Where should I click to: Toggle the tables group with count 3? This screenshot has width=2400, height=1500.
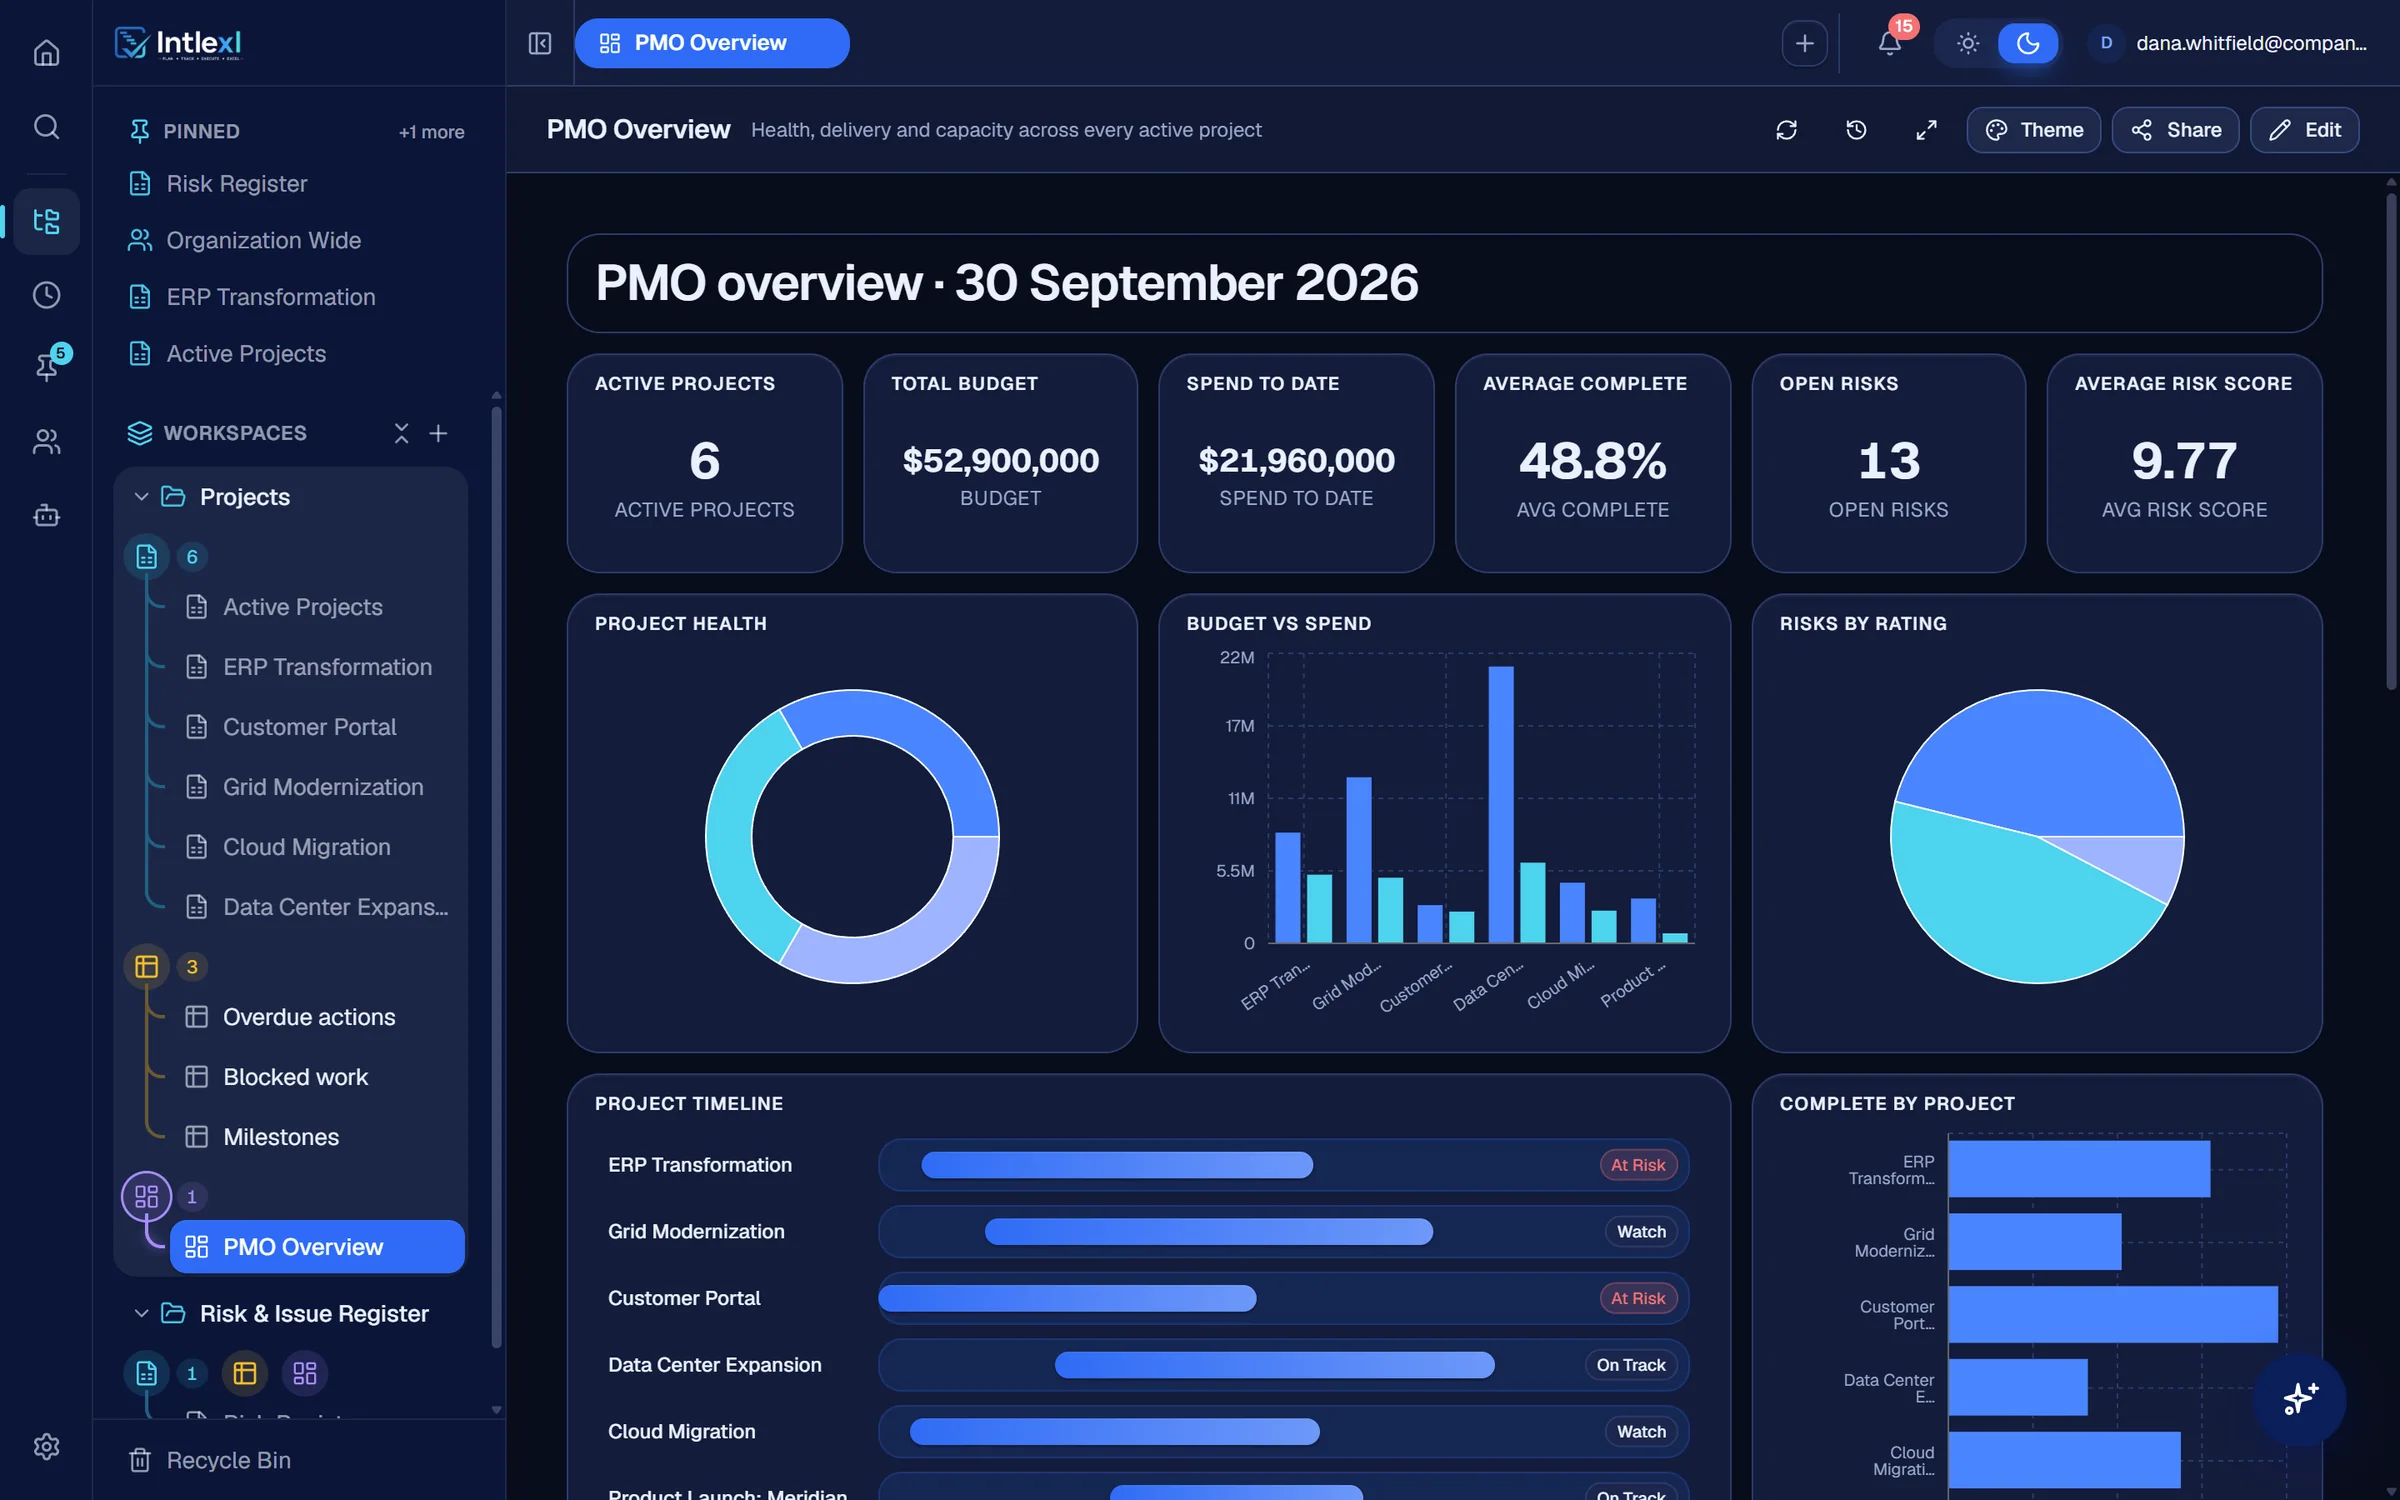[x=146, y=966]
